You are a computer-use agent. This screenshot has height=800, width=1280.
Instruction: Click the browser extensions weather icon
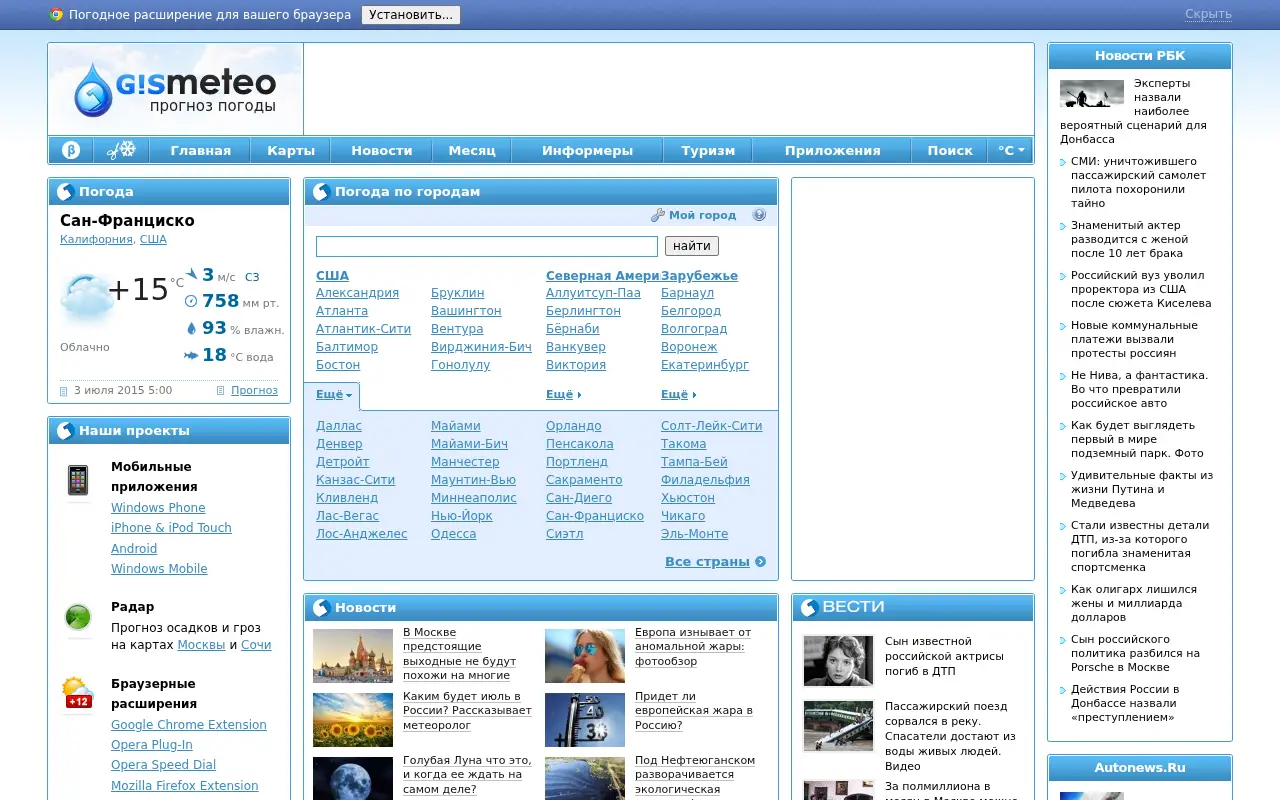pos(78,693)
